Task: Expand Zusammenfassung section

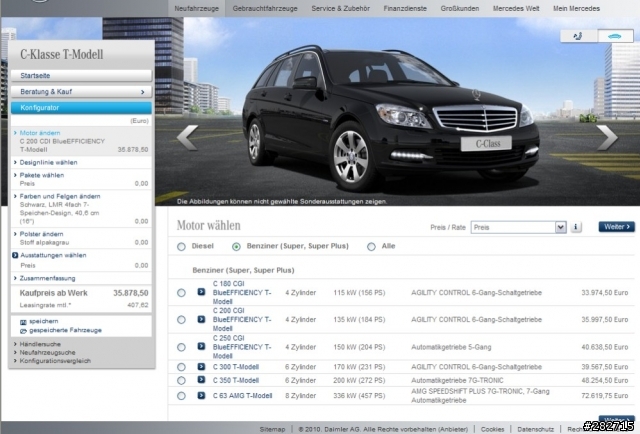Action: click(47, 278)
